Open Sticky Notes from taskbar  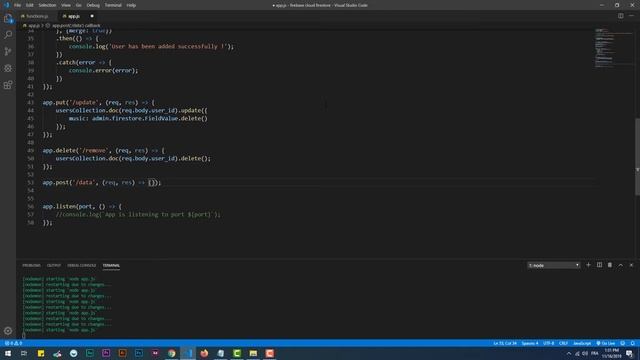point(41,353)
